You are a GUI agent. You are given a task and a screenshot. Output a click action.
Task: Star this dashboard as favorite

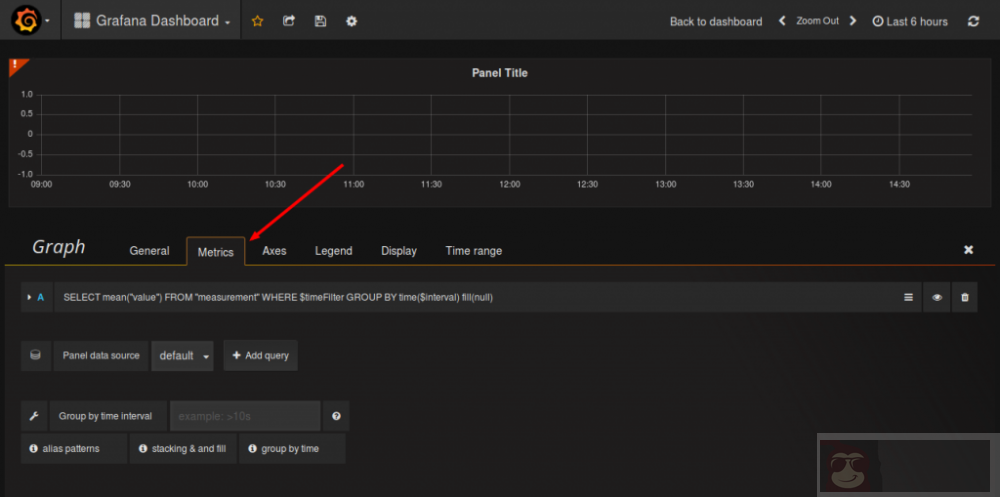pyautogui.click(x=257, y=21)
